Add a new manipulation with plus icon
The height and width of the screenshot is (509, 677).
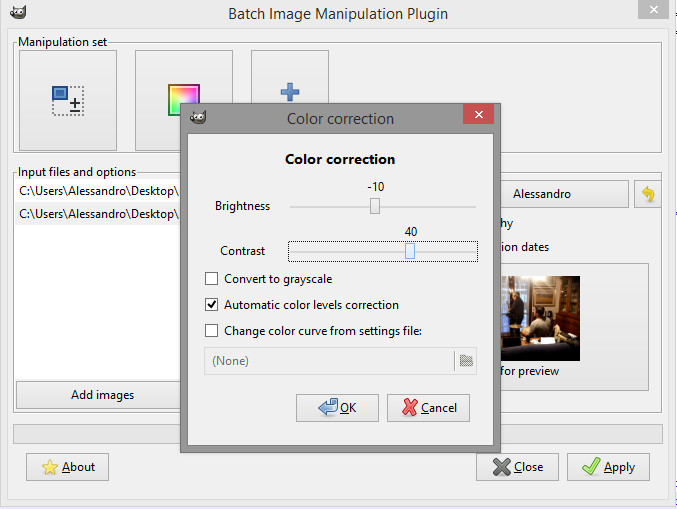290,92
